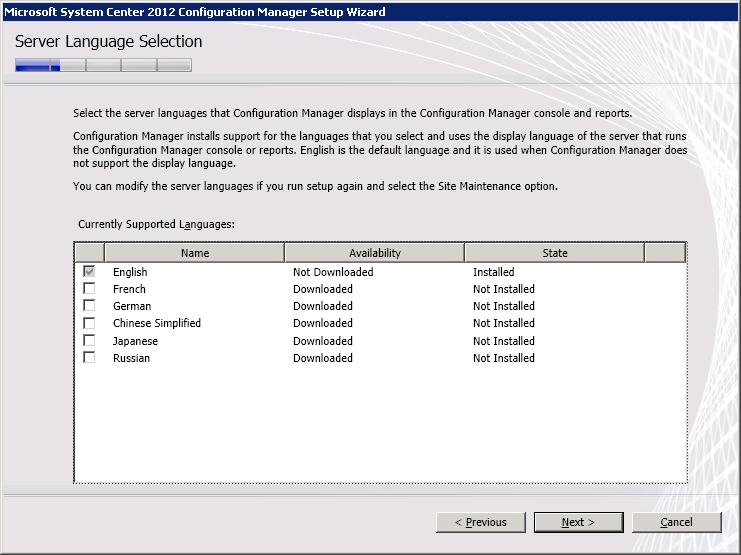Check the French language checkbox

tap(89, 289)
